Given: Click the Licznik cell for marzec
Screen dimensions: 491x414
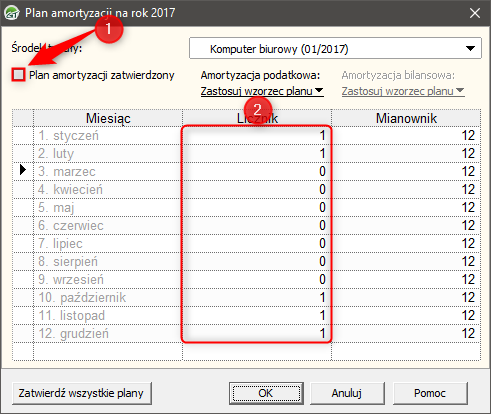Looking at the screenshot, I should pyautogui.click(x=257, y=171).
